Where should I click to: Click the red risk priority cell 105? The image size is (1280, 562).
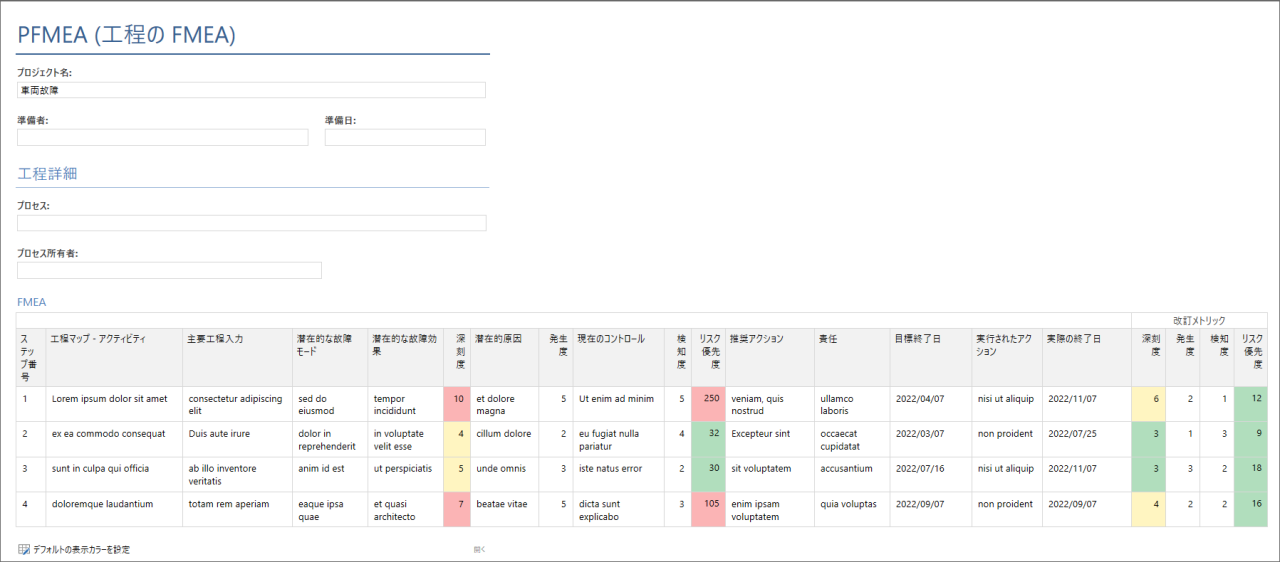(x=708, y=509)
